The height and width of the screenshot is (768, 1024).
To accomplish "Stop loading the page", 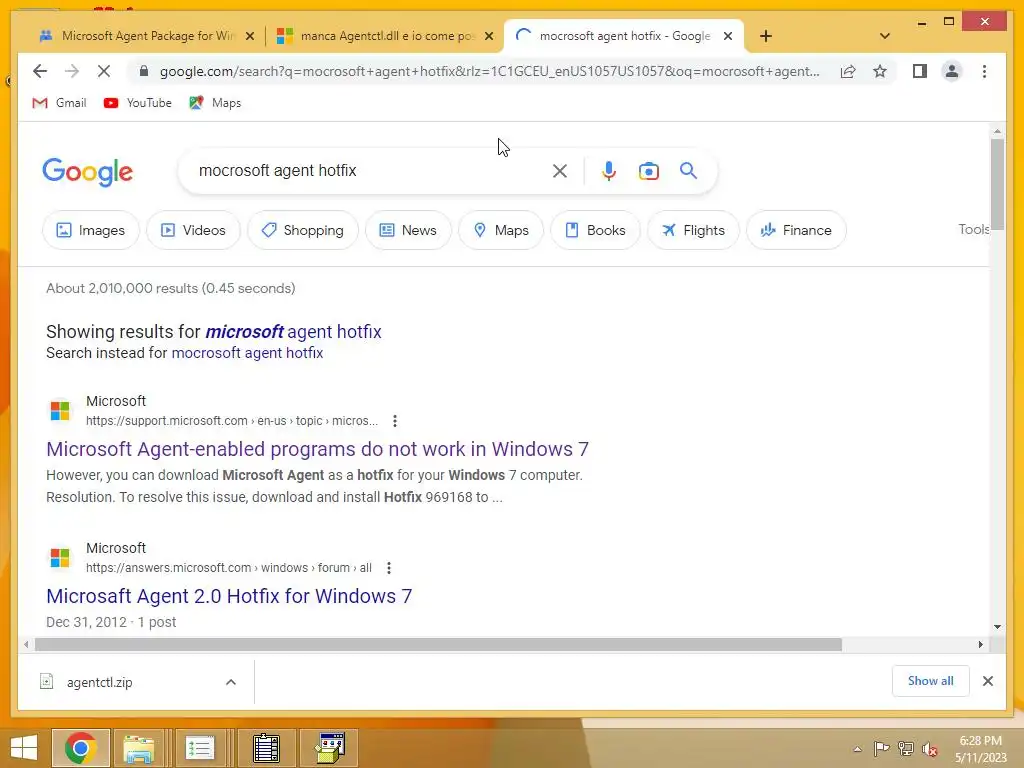I will tap(104, 71).
